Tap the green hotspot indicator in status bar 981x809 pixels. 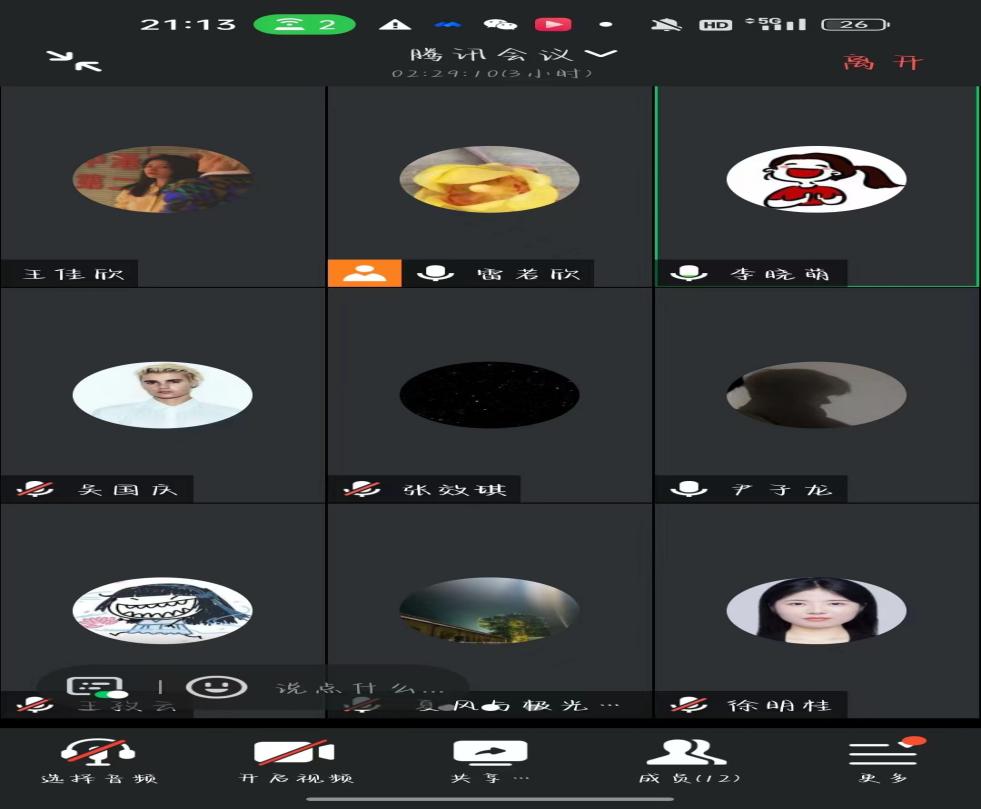coord(305,24)
